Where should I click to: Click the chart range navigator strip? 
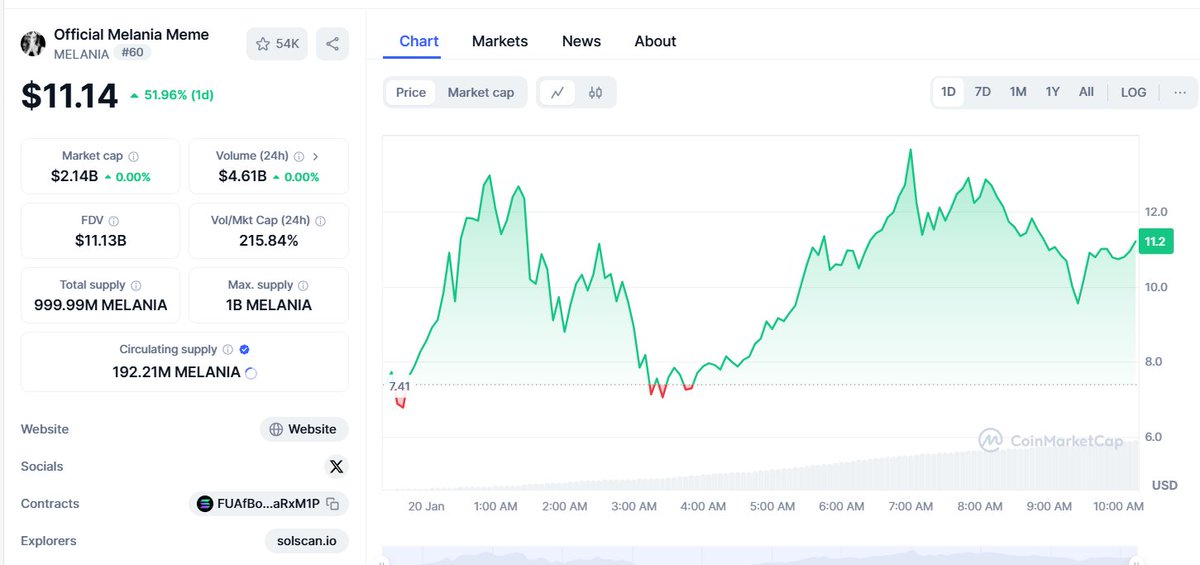click(762, 555)
